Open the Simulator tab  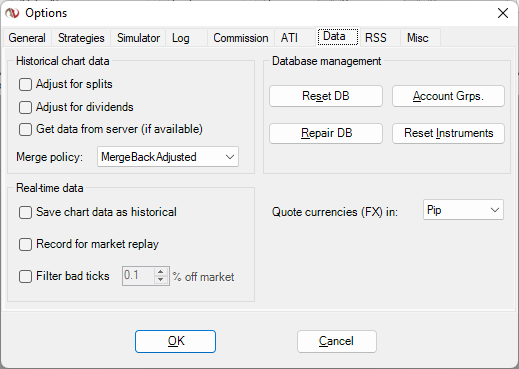[x=138, y=38]
